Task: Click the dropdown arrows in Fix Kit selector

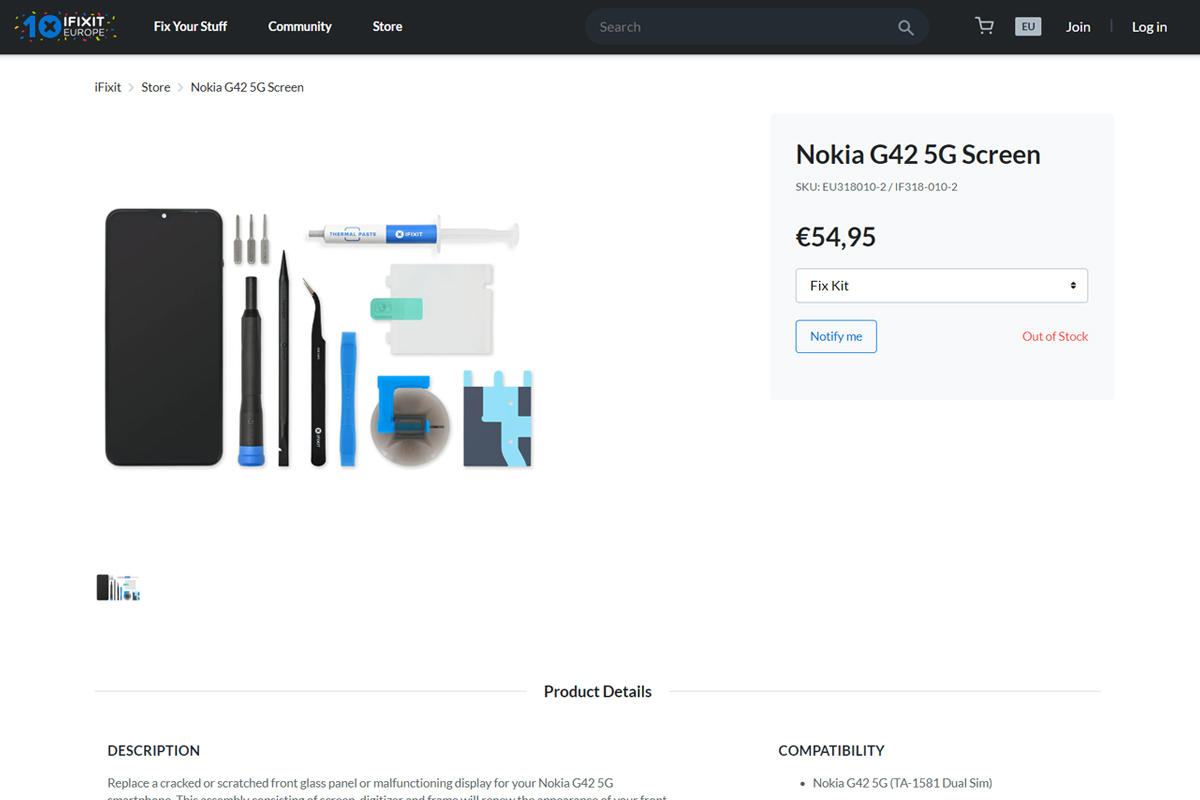Action: coord(1073,286)
